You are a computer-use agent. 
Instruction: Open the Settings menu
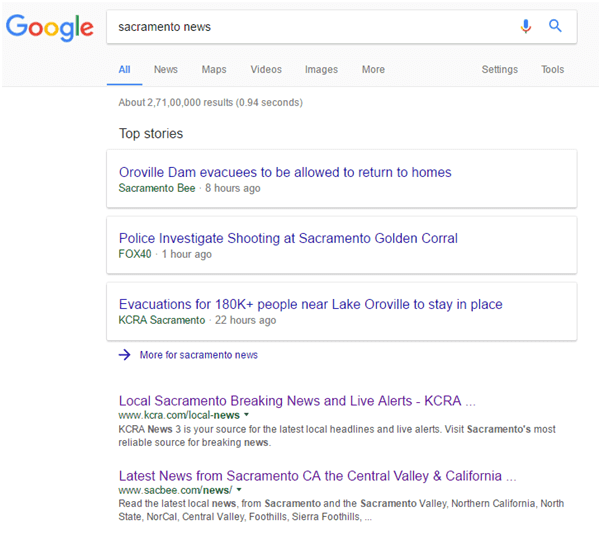click(499, 70)
